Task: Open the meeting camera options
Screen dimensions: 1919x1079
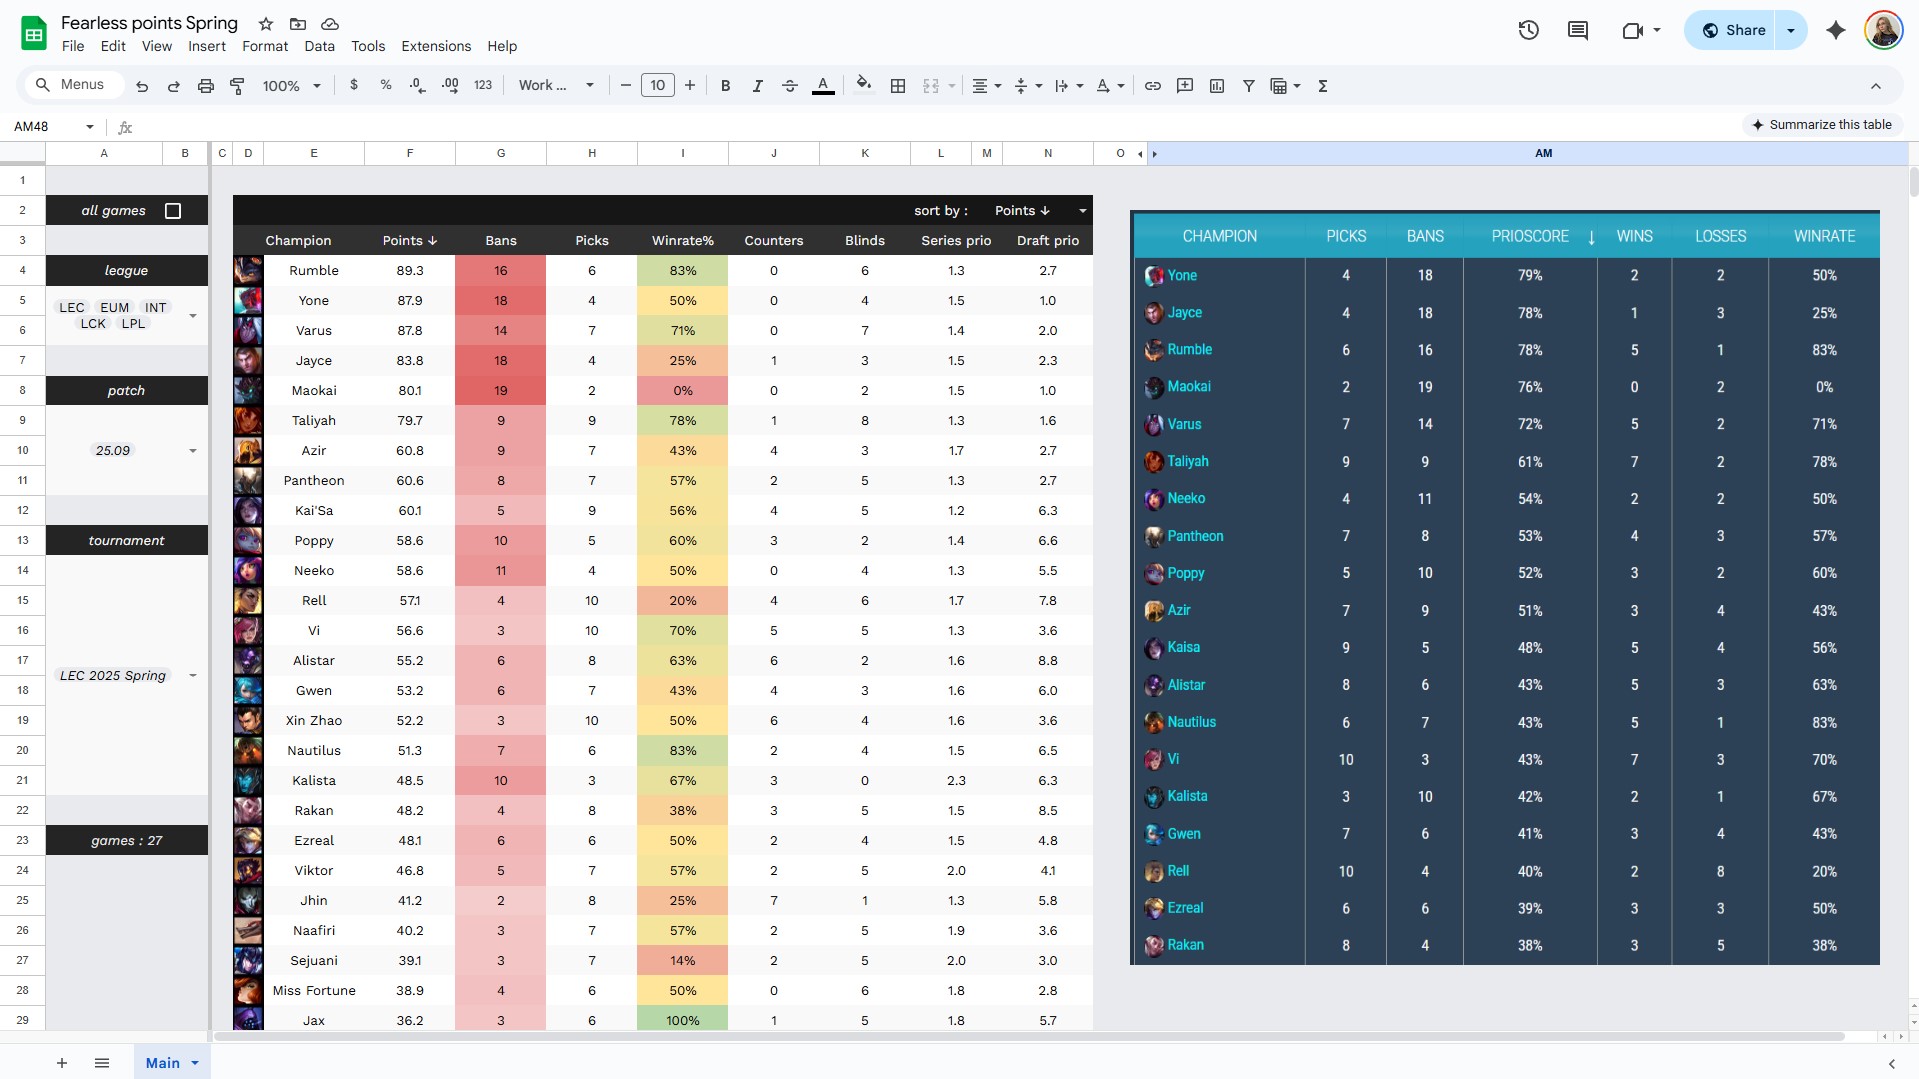Action: [x=1640, y=30]
